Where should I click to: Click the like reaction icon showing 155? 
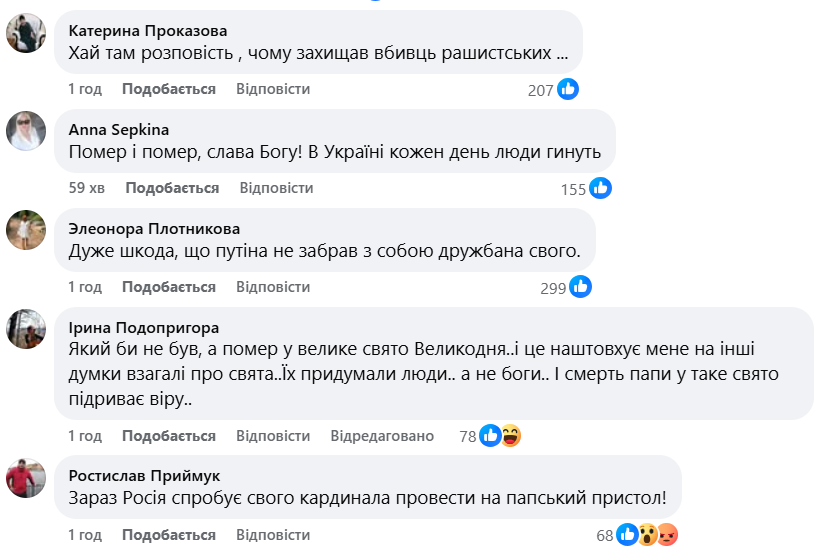(600, 188)
